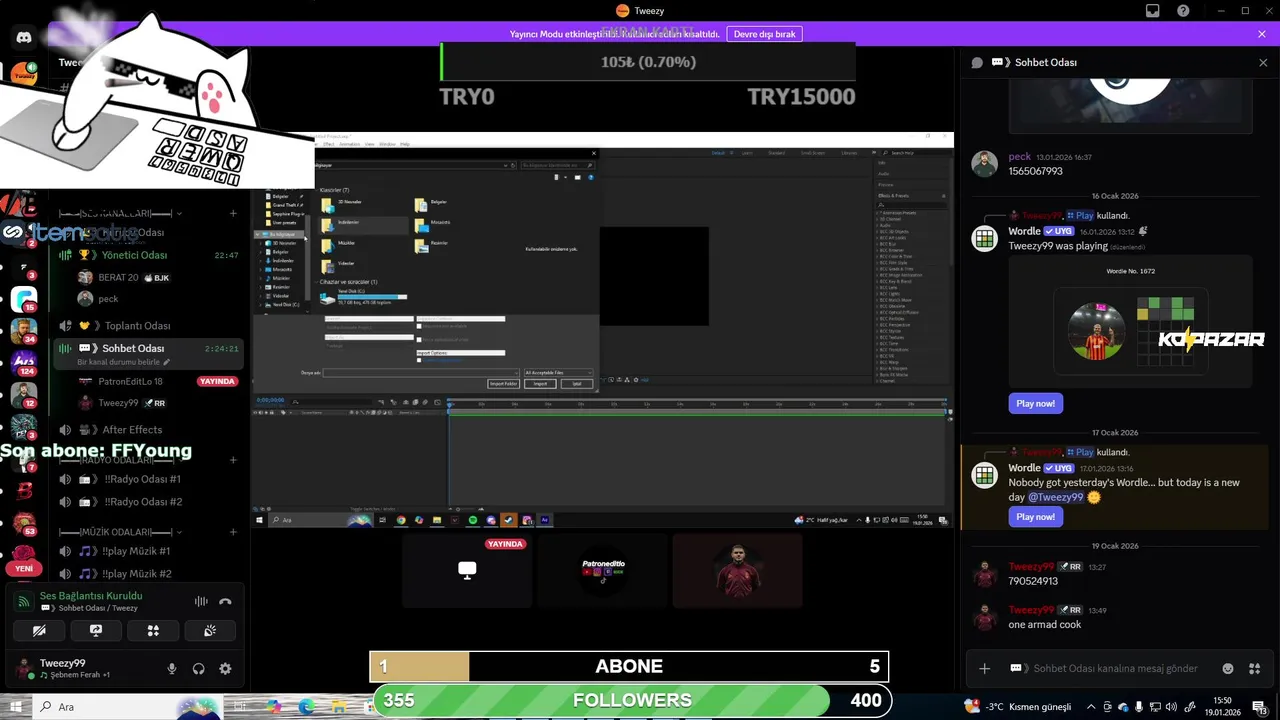Open the soundboard button
The image size is (1280, 720).
point(210,631)
